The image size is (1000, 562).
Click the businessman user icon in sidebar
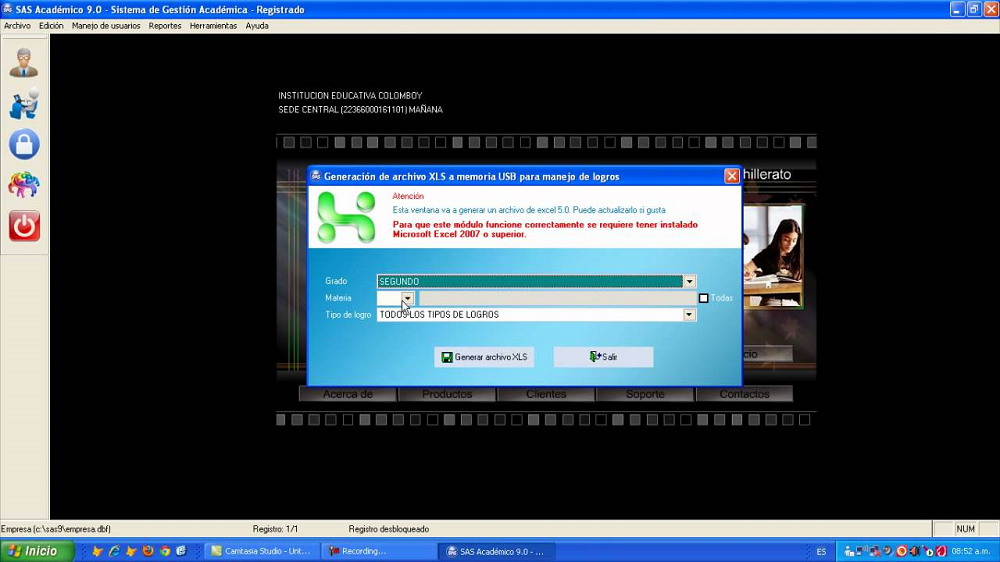coord(24,62)
